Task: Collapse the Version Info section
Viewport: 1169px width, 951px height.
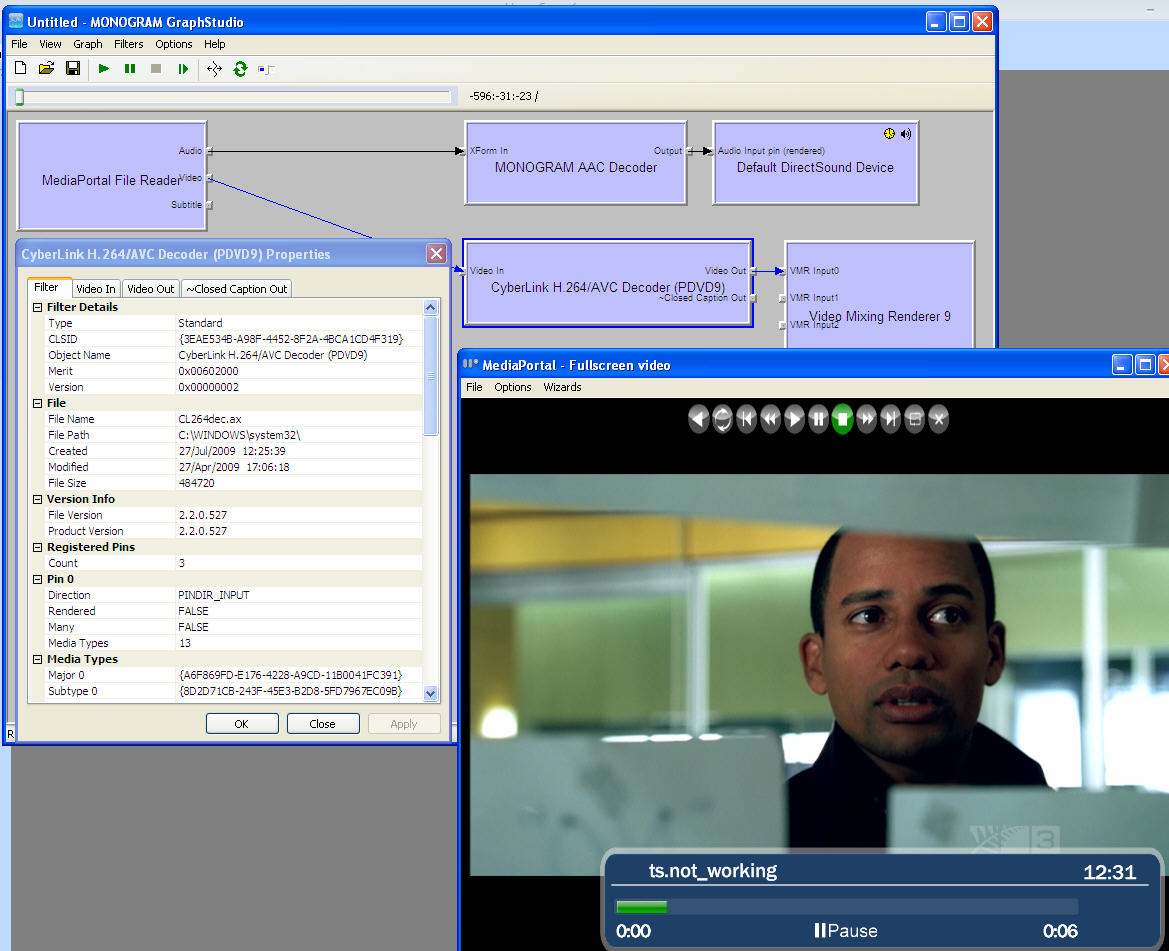Action: pyautogui.click(x=37, y=499)
